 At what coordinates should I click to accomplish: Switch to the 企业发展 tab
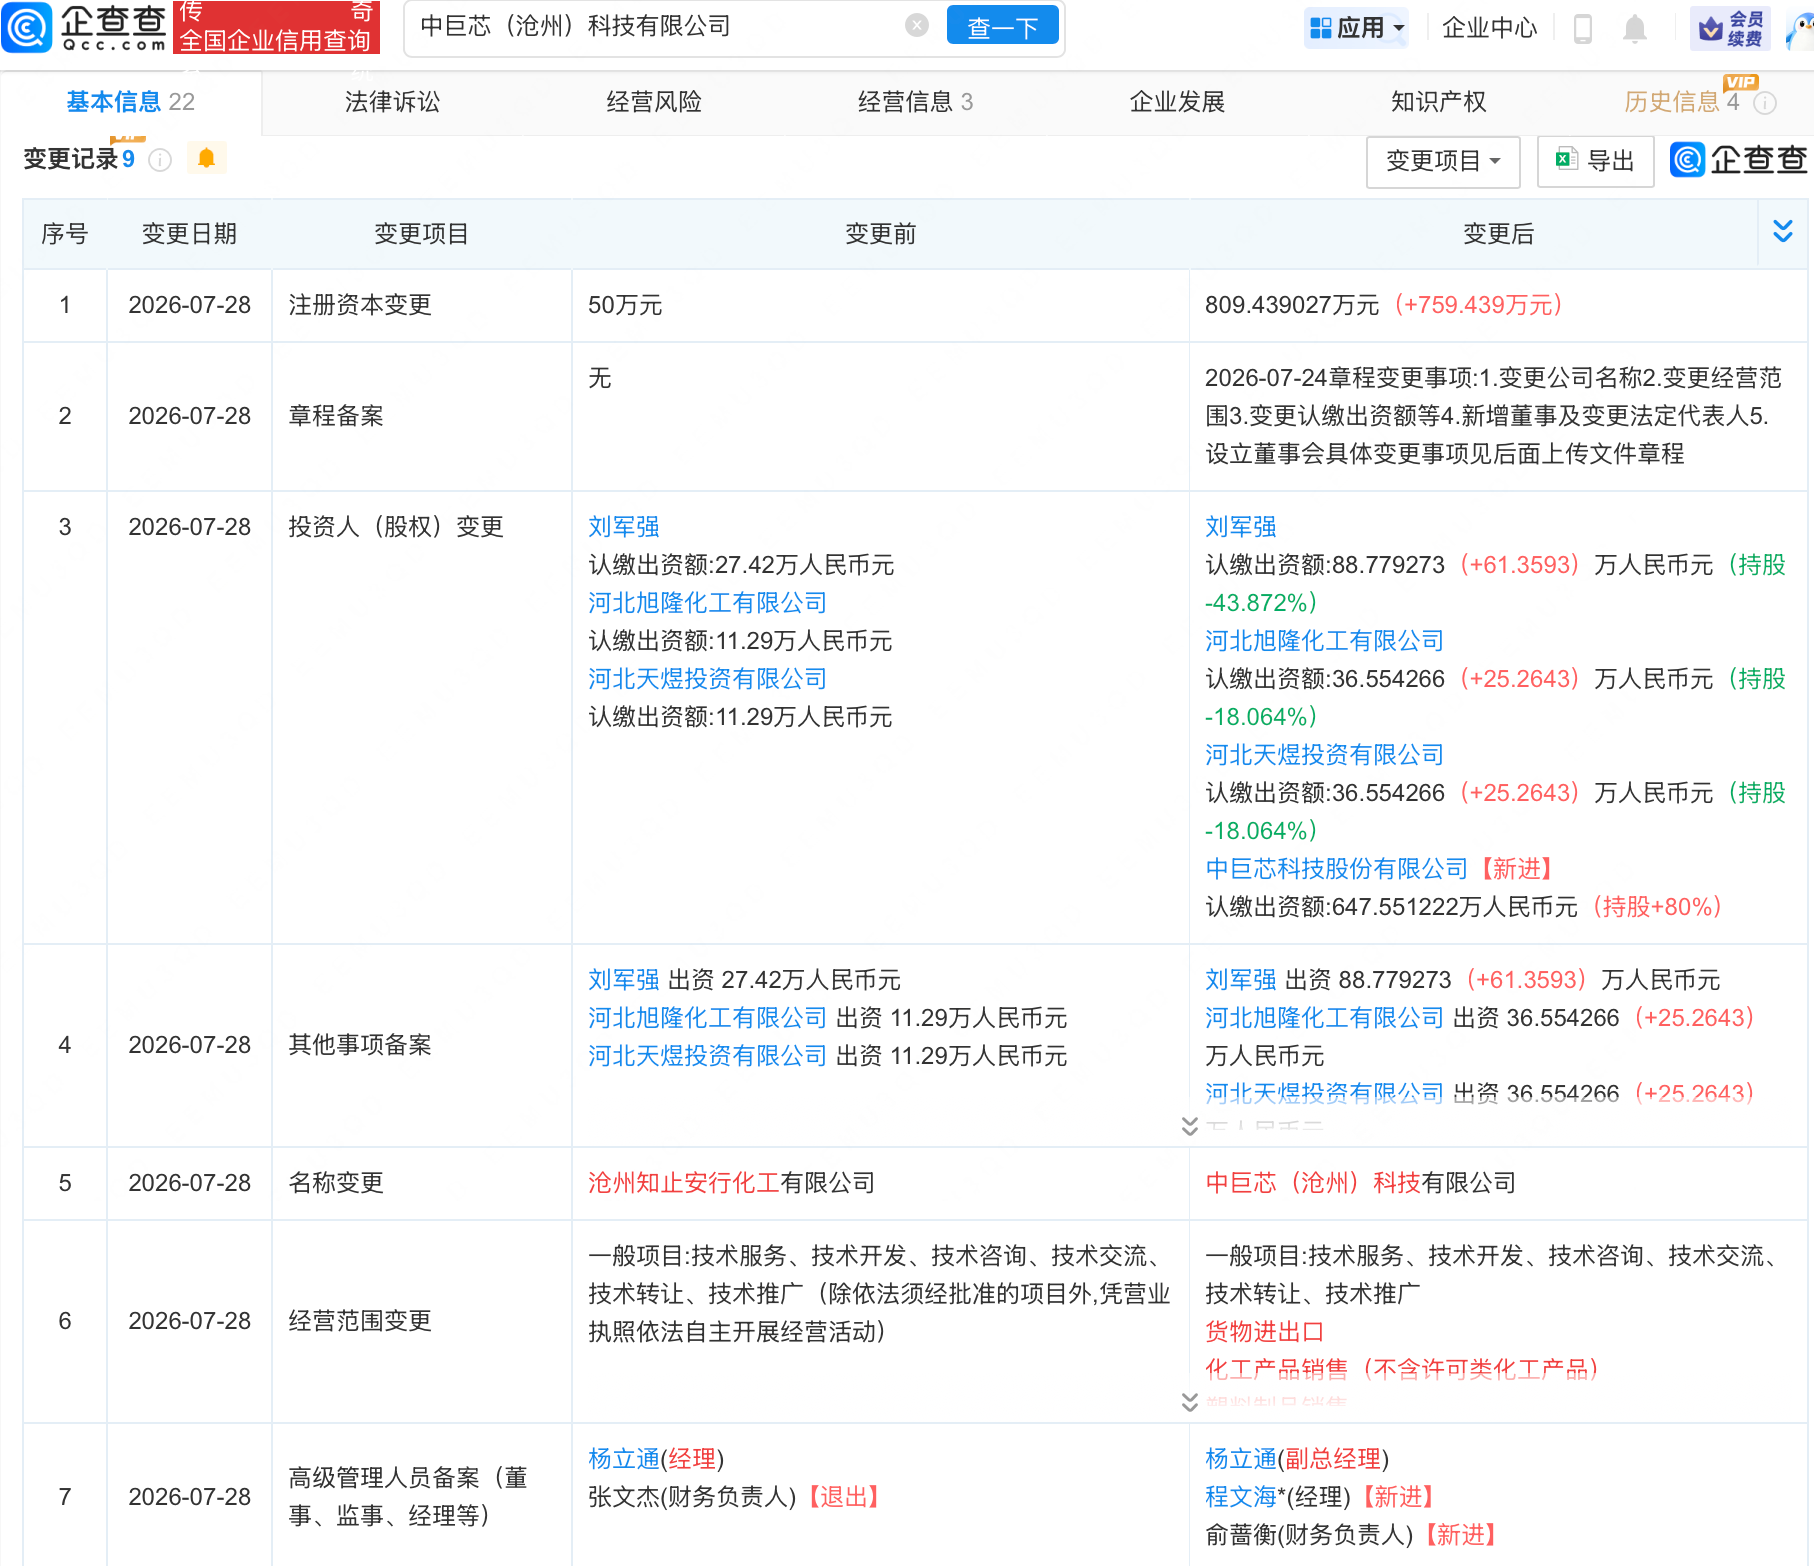tap(1177, 102)
